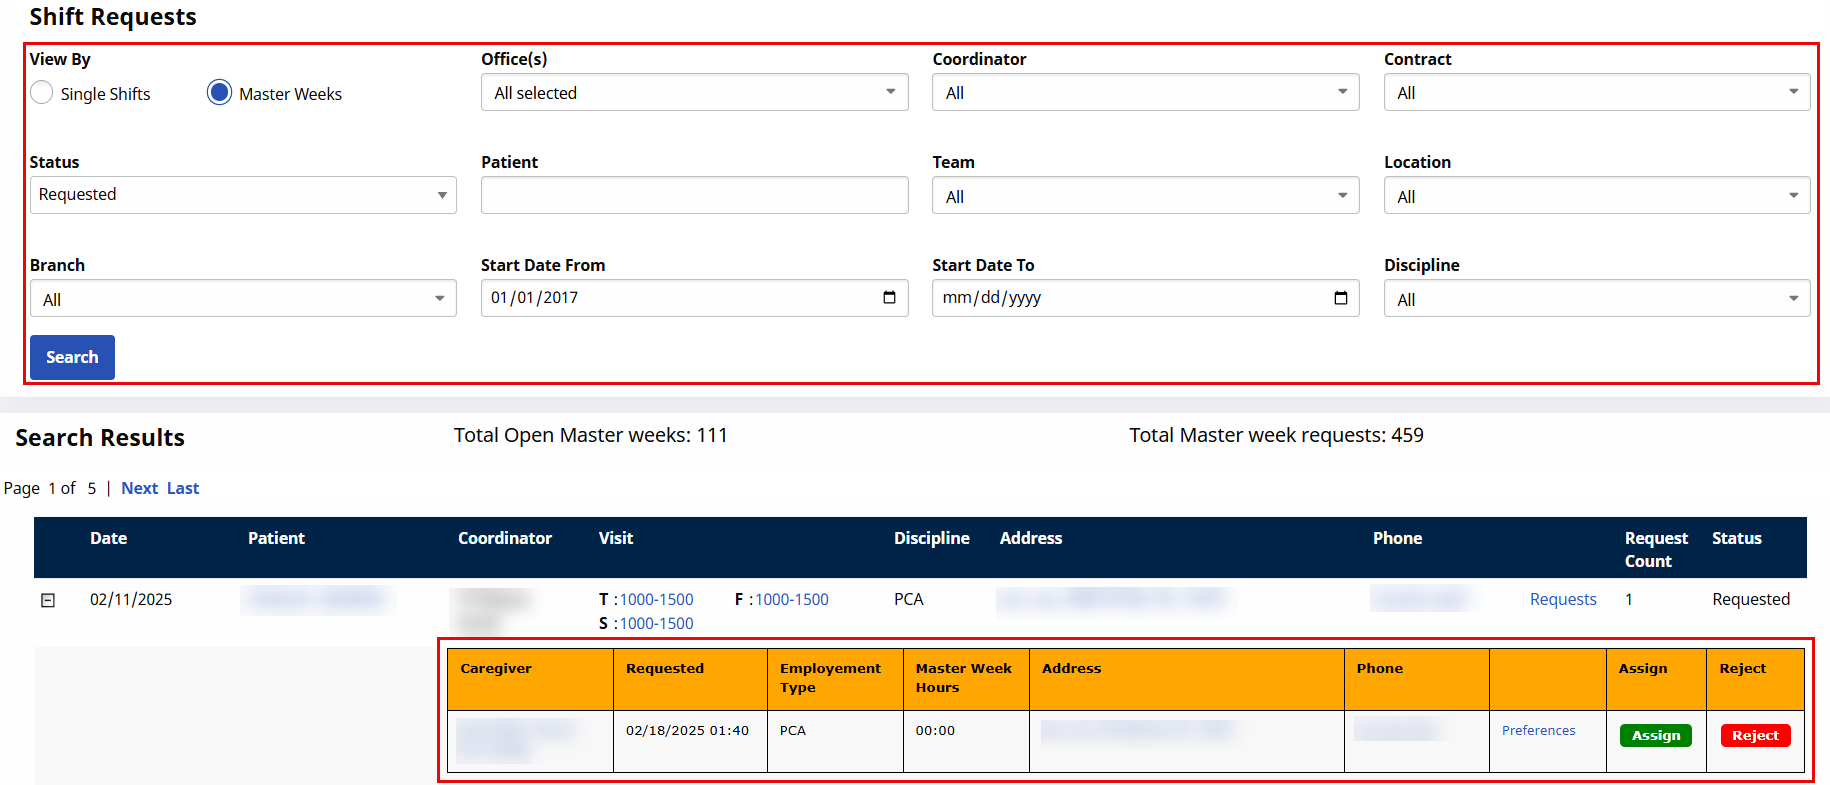Collapse the 02/11/2025 row details
Image resolution: width=1830 pixels, height=785 pixels.
point(48,601)
